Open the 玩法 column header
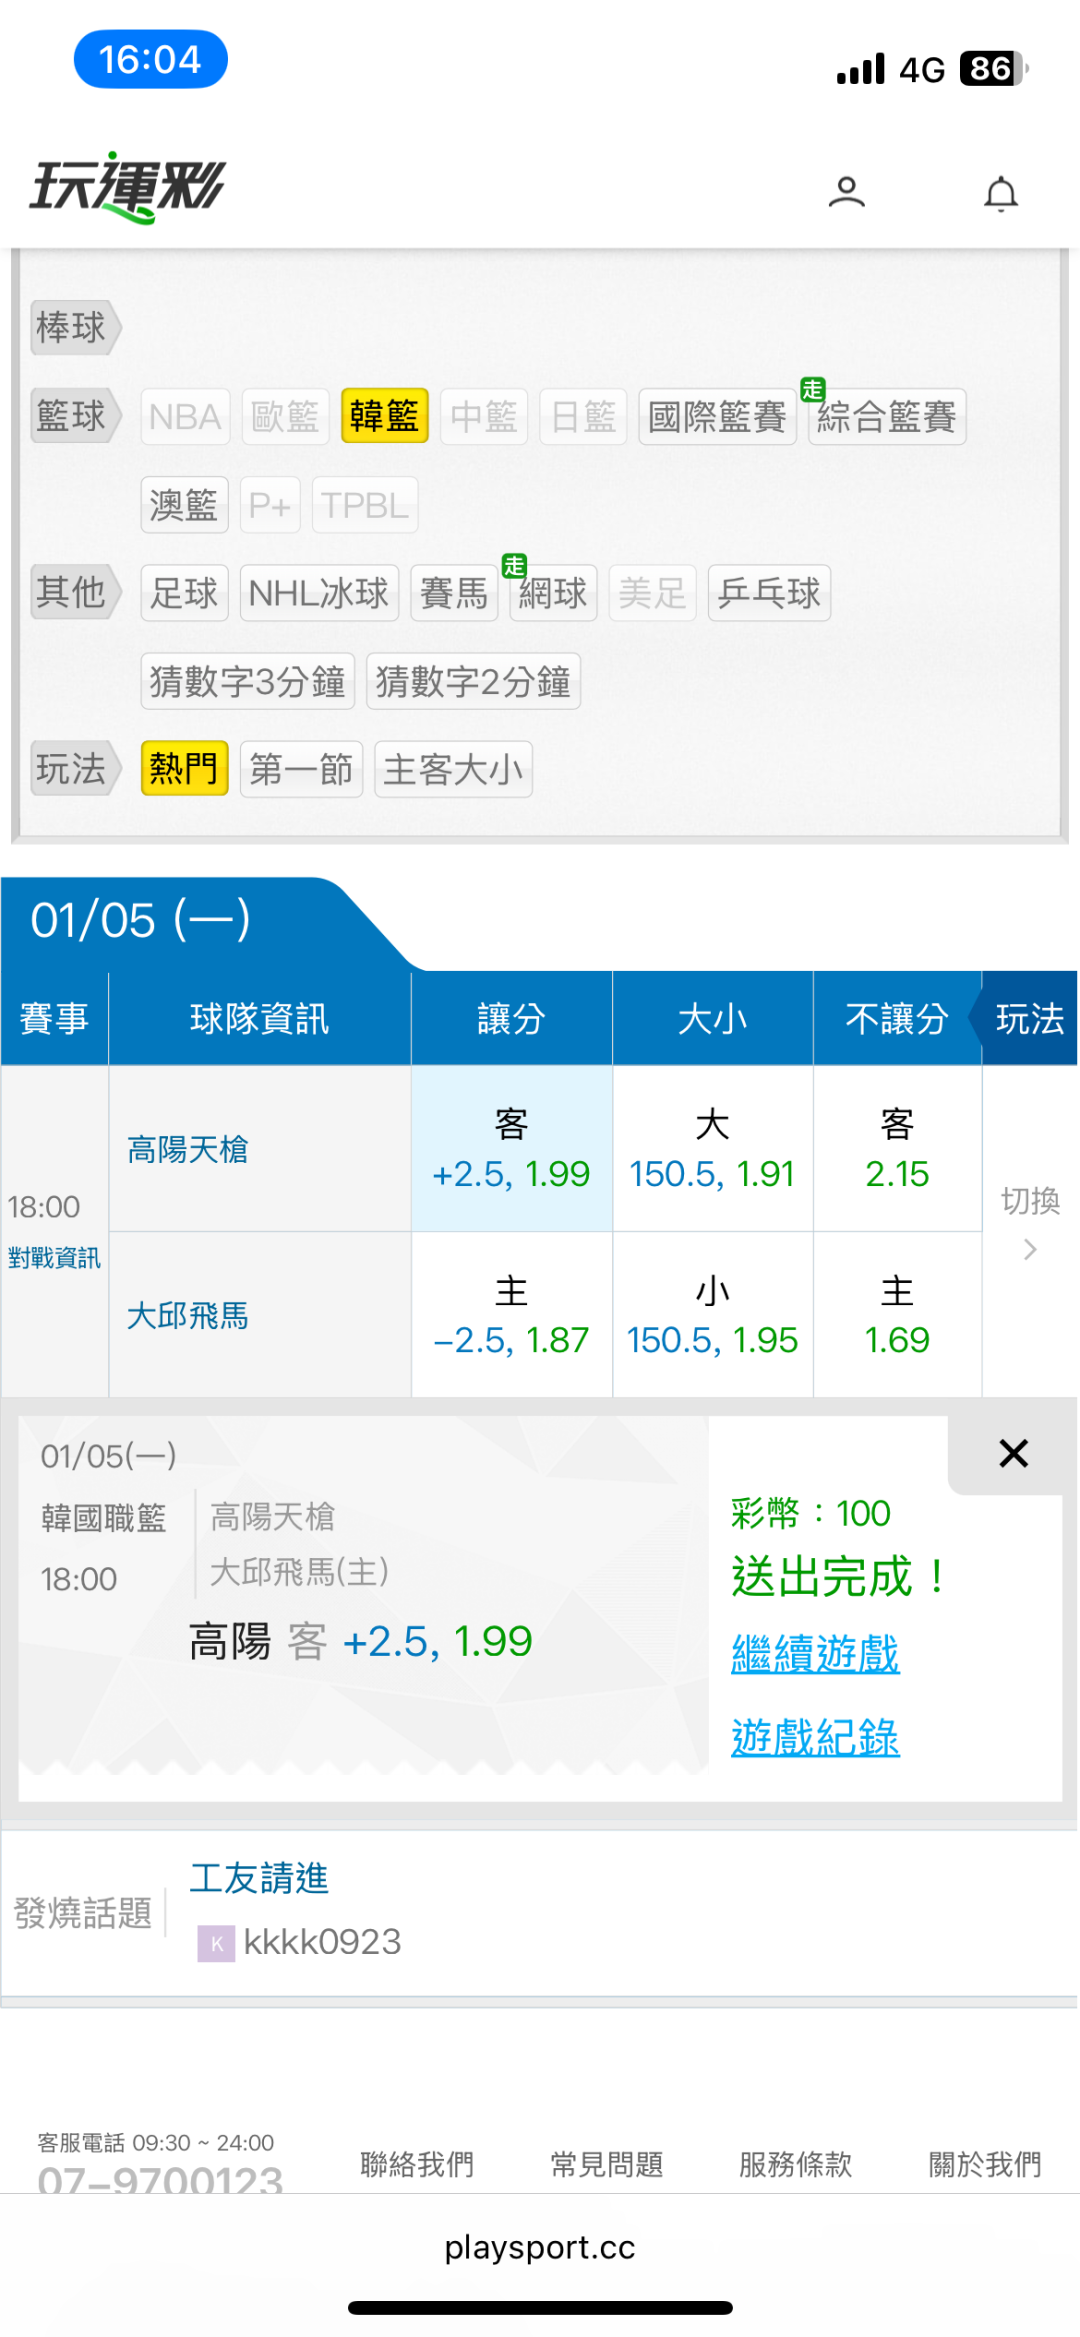 coord(1029,1019)
